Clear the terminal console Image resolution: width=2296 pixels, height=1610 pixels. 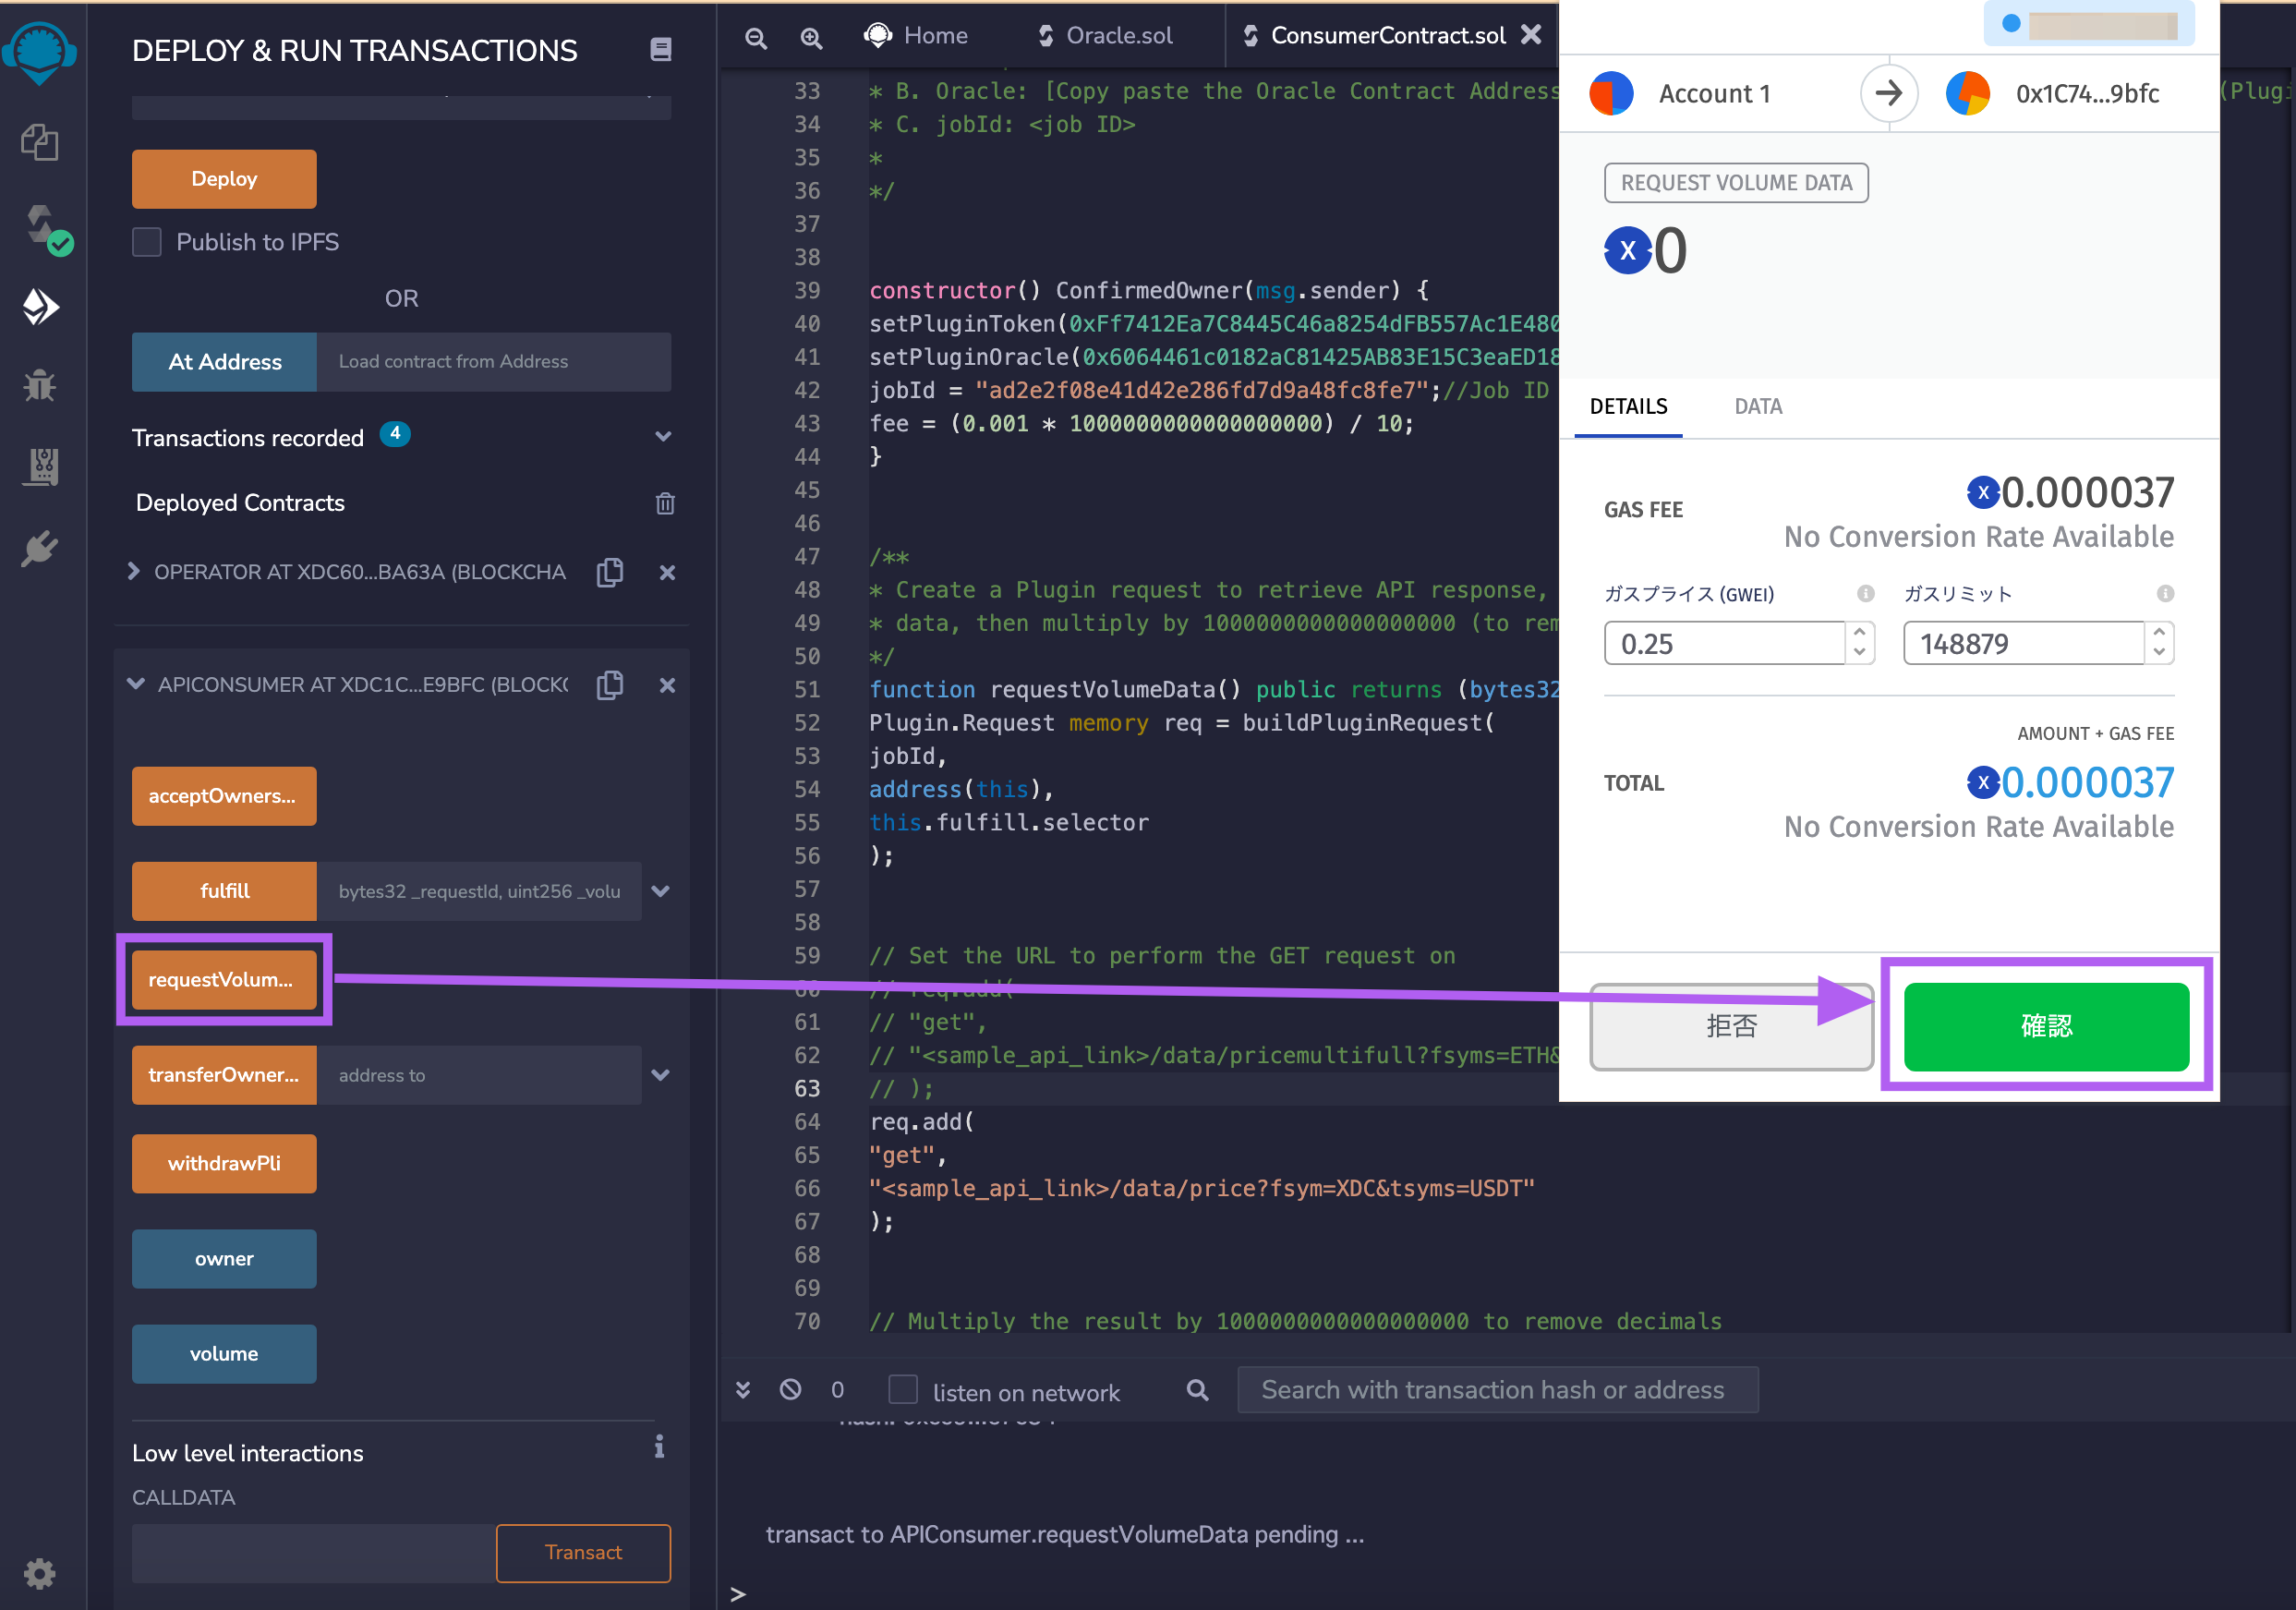pos(790,1390)
